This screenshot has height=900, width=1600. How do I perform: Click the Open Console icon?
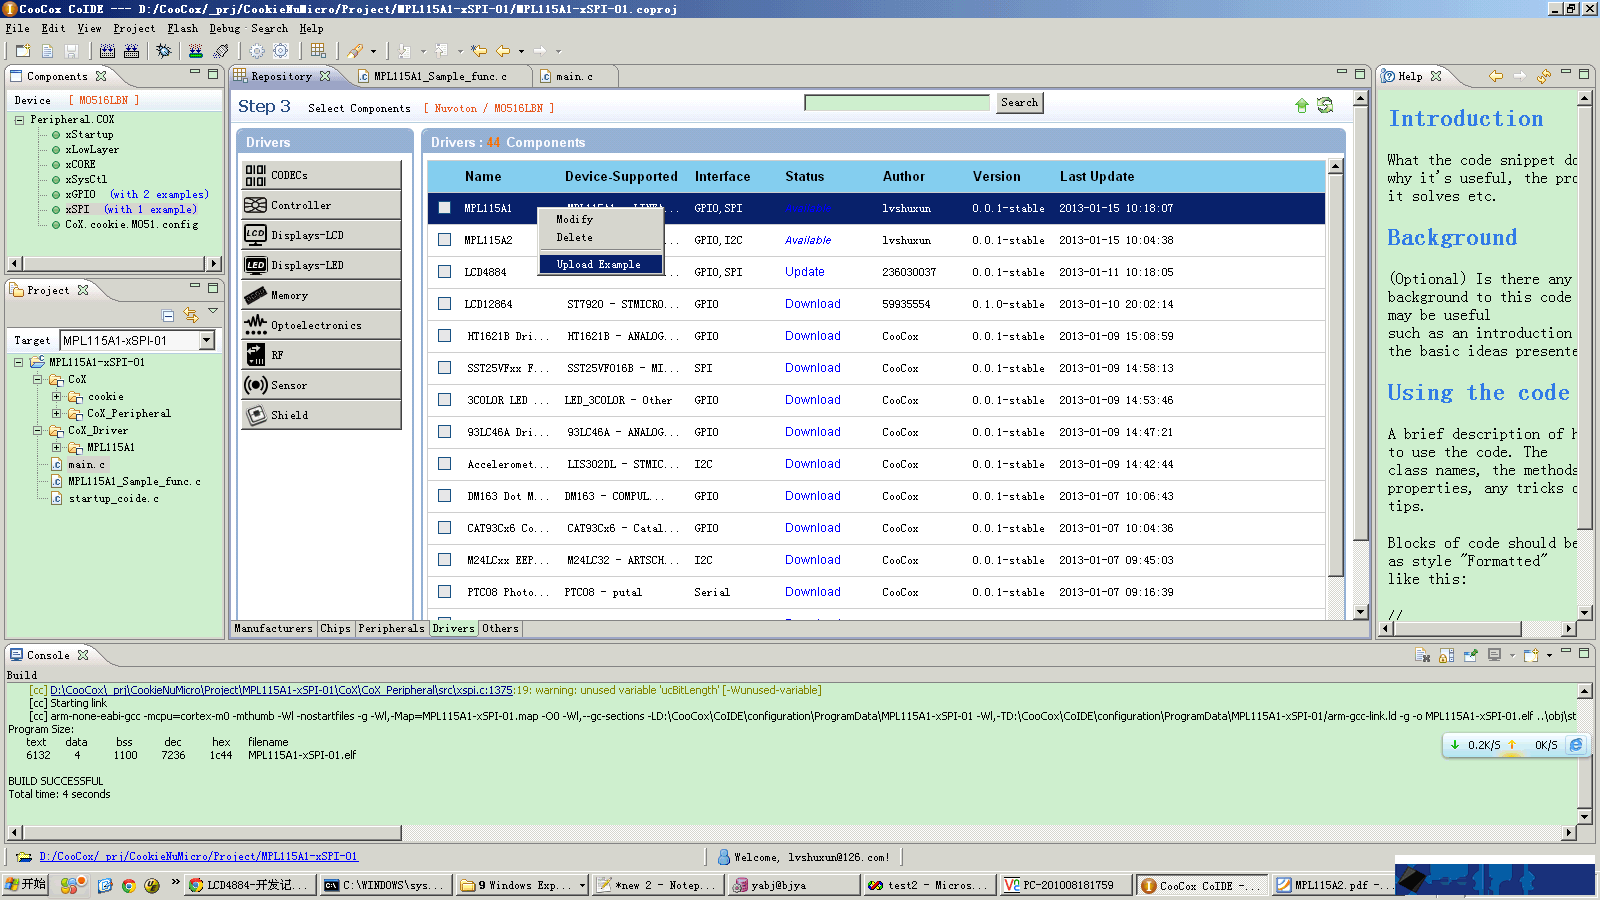[x=1531, y=655]
